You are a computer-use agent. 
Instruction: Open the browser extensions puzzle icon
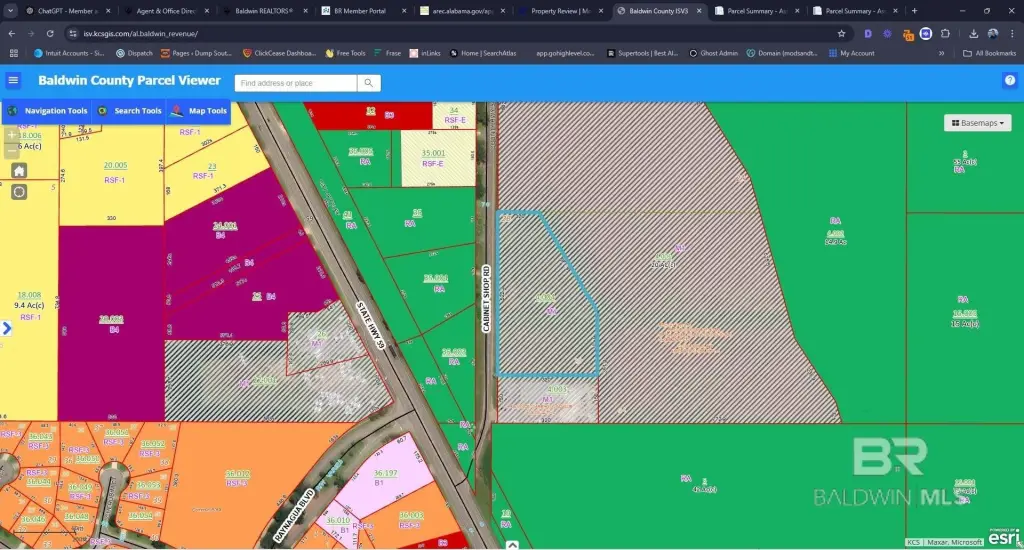coord(945,33)
